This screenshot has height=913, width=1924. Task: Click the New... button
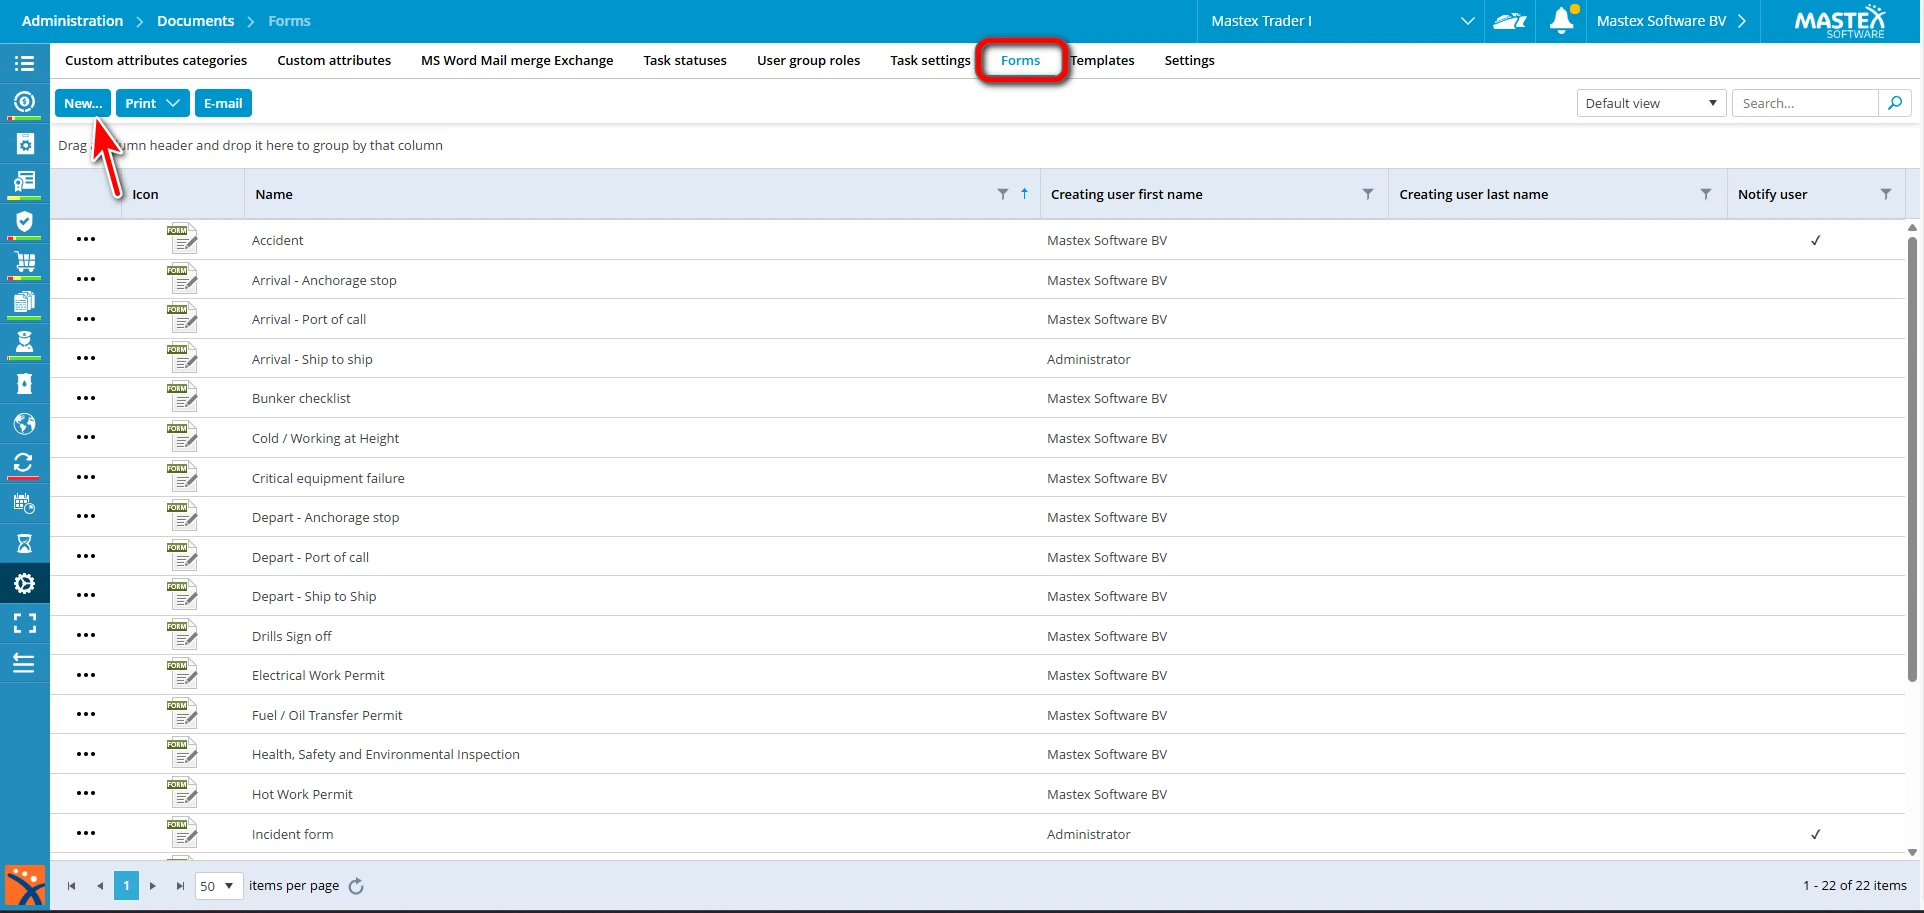coord(83,103)
